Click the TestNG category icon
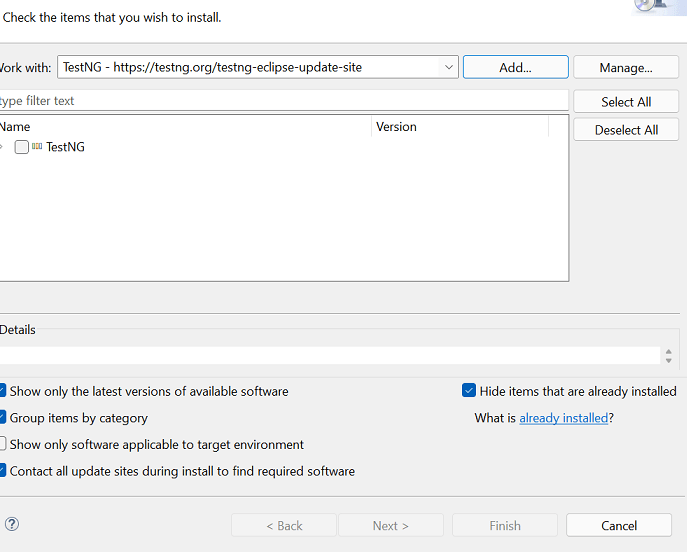 point(37,146)
